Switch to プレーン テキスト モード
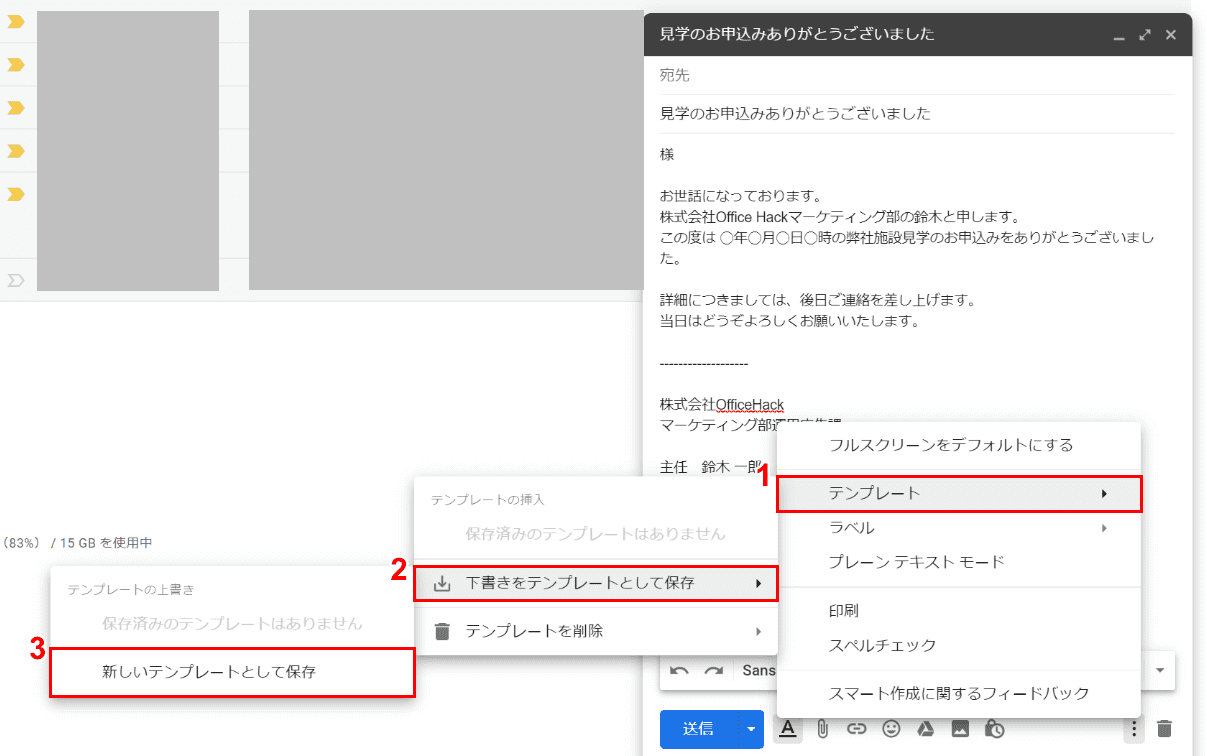The height and width of the screenshot is (756, 1207). [959, 562]
